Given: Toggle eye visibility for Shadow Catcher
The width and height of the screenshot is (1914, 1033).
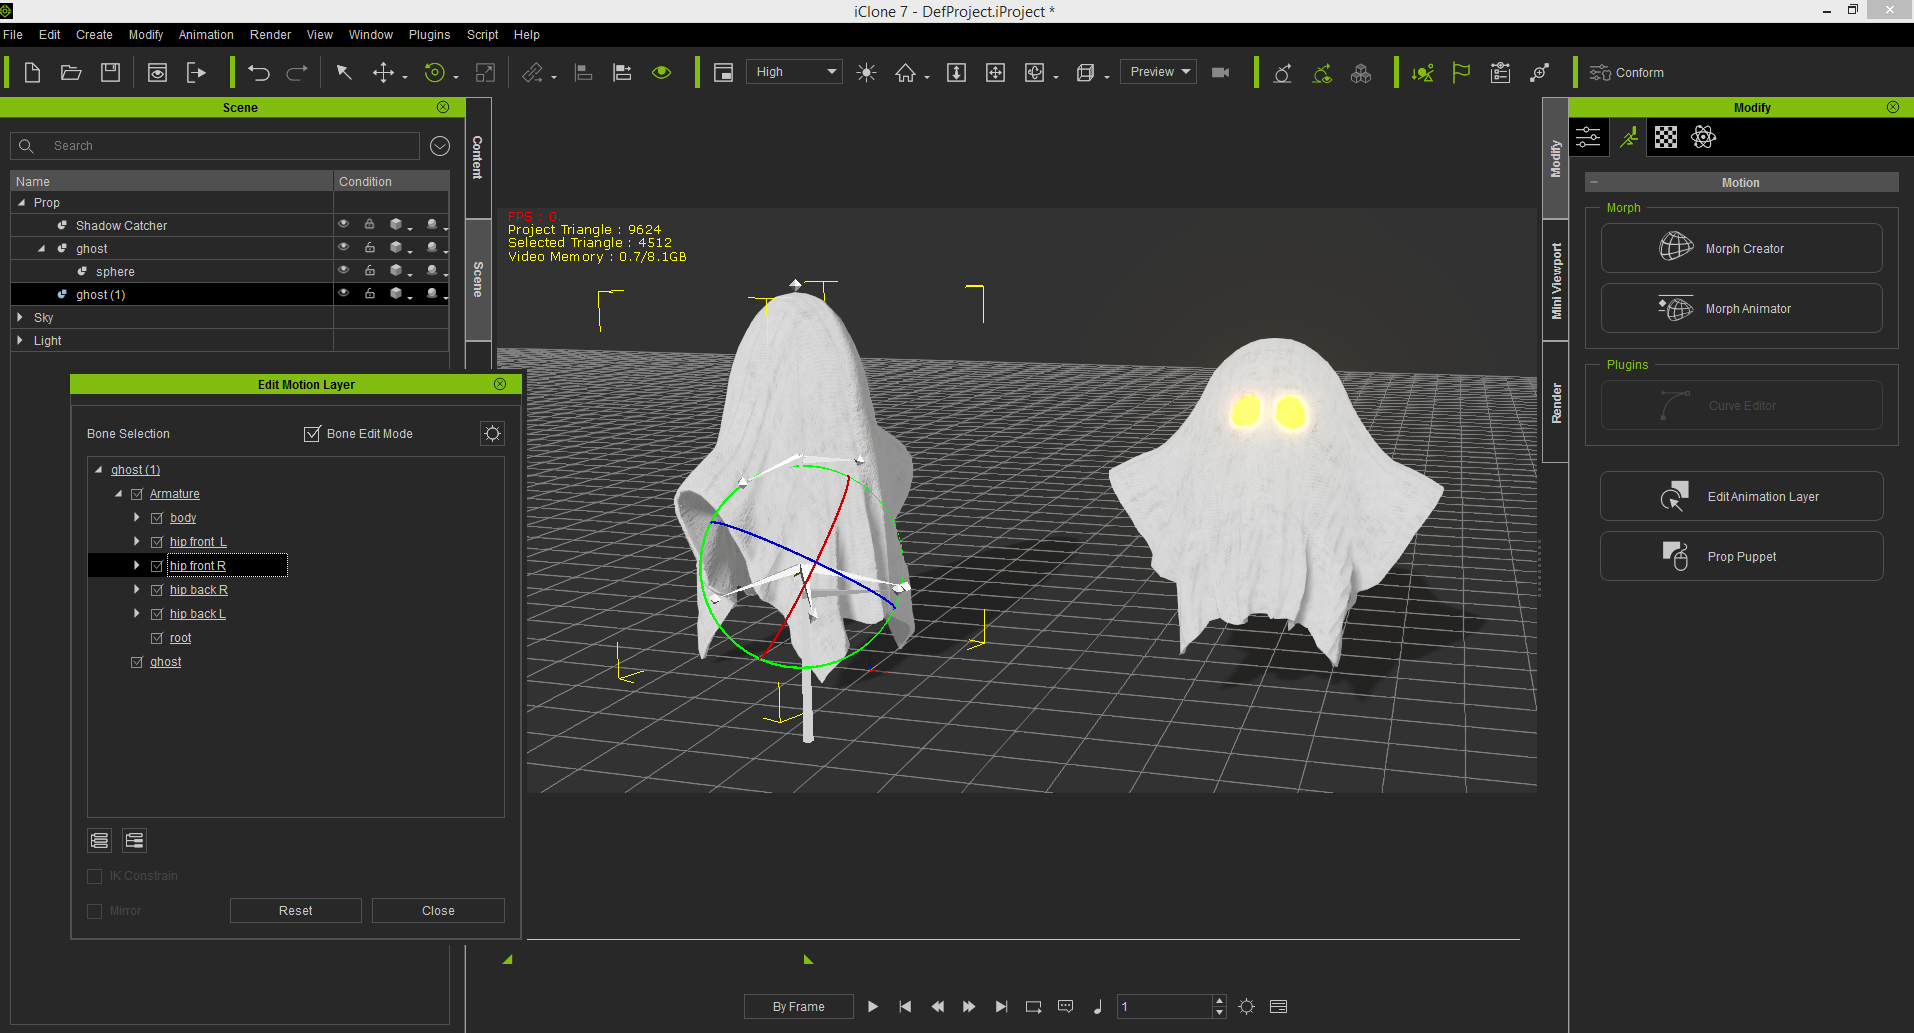Looking at the screenshot, I should coord(344,224).
